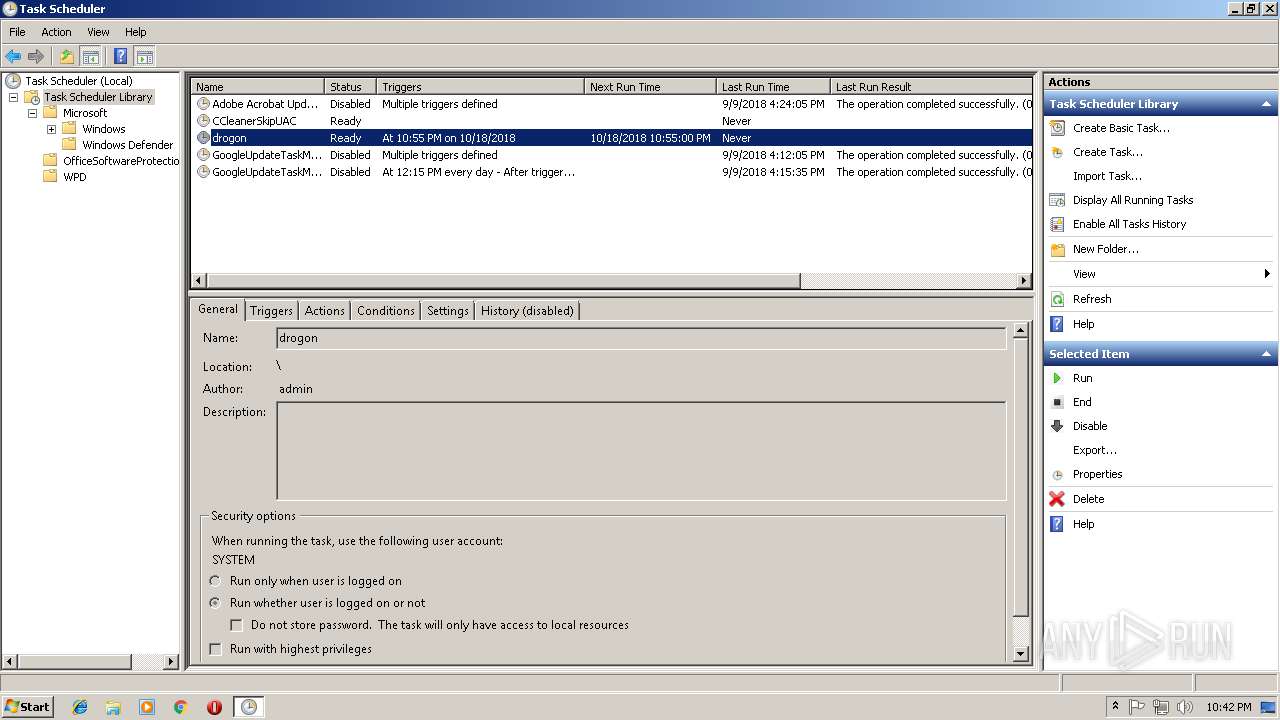Image resolution: width=1280 pixels, height=720 pixels.
Task: Sort by the Status column header
Action: [350, 87]
